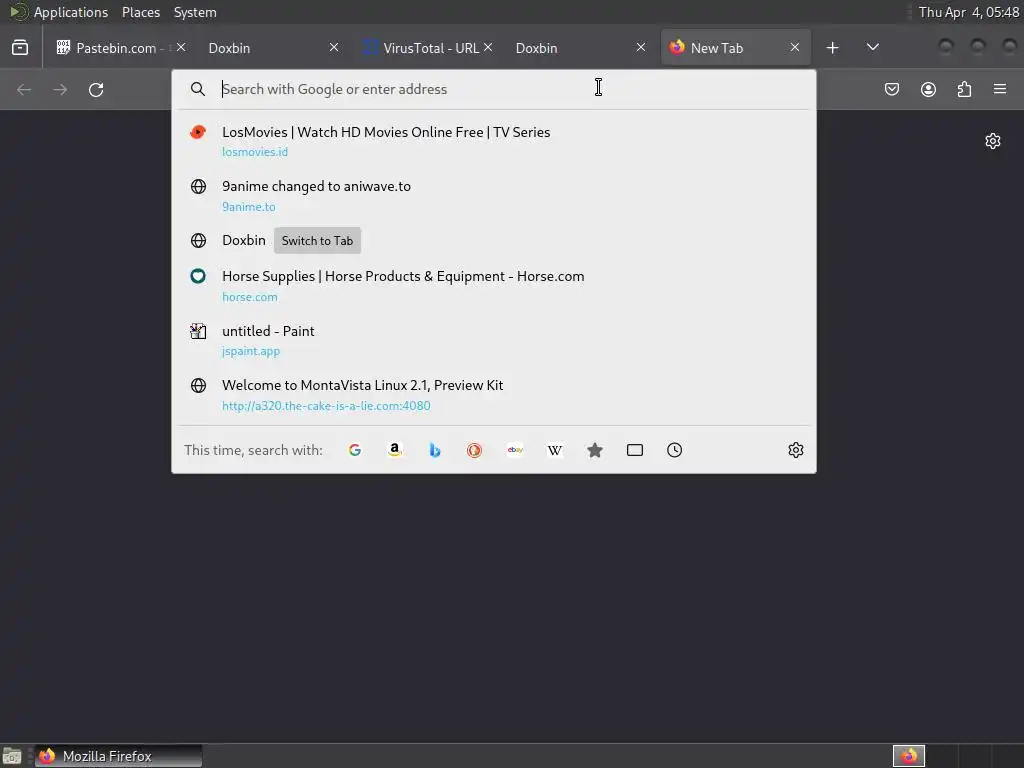Expand the list all tabs chevron

pos(872,48)
